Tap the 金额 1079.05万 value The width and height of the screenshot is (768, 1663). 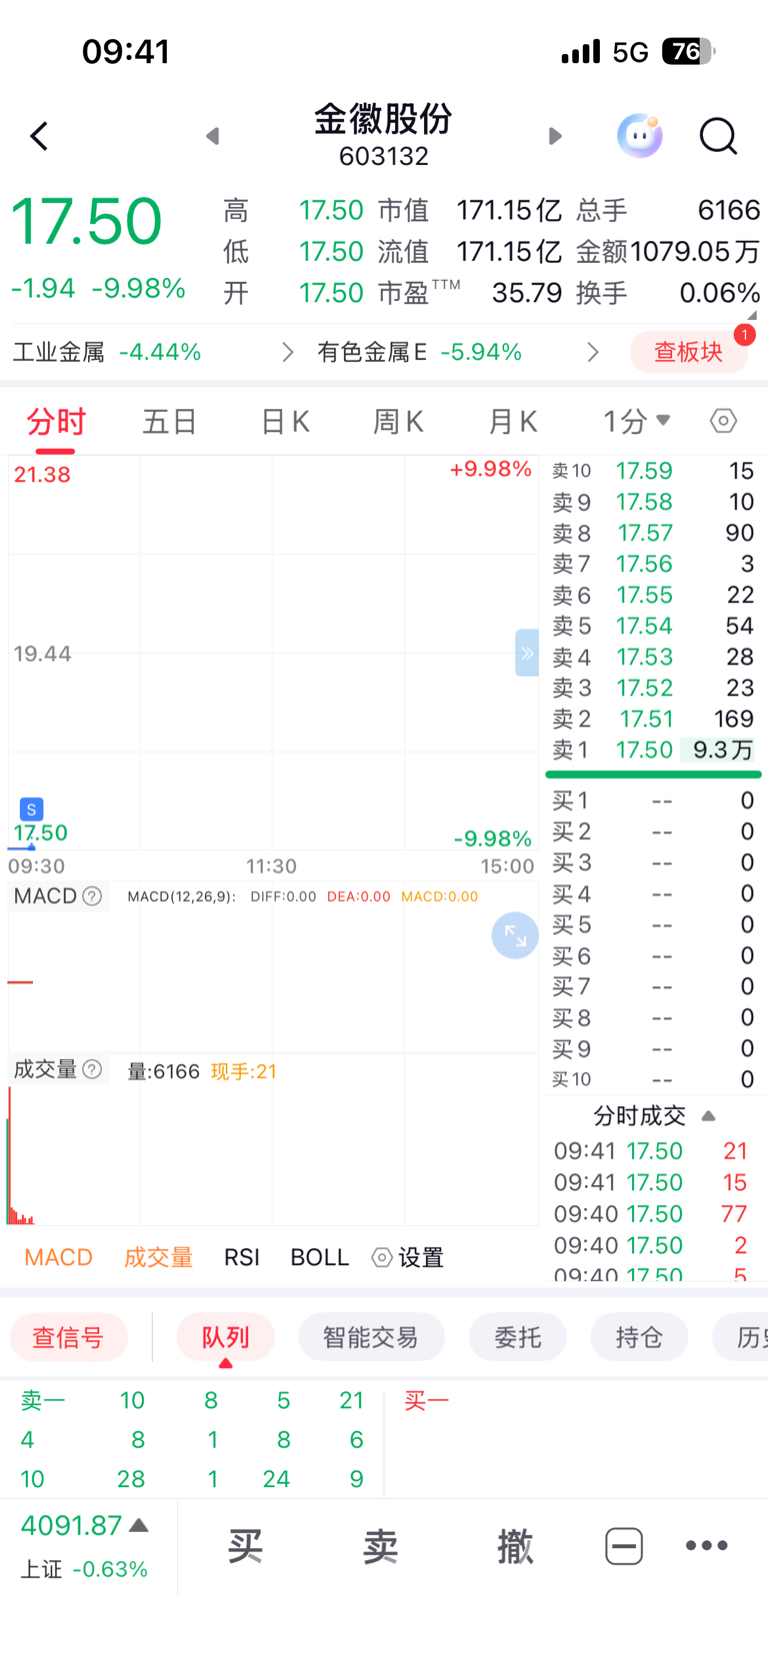695,251
